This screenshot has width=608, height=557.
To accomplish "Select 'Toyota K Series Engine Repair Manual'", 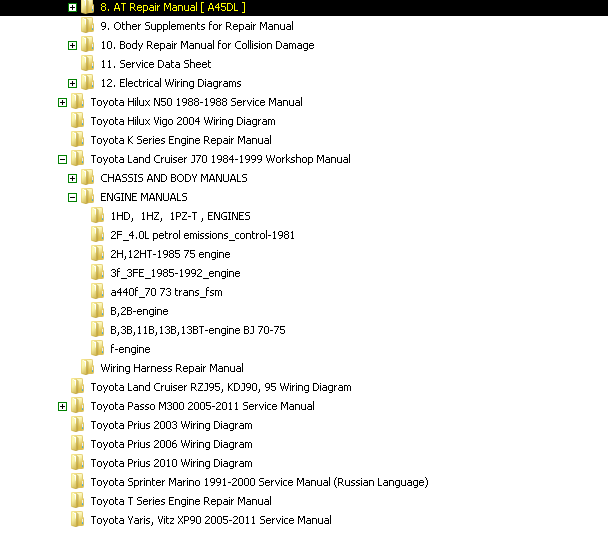I will 181,140.
